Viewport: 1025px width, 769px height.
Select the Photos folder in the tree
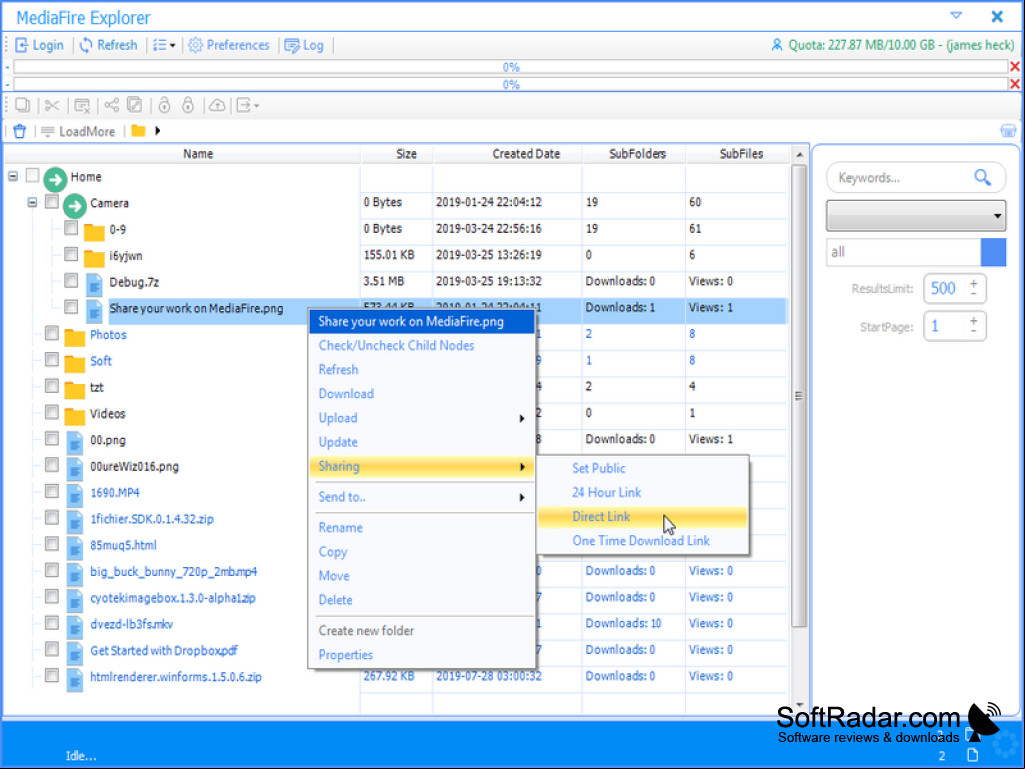point(109,335)
